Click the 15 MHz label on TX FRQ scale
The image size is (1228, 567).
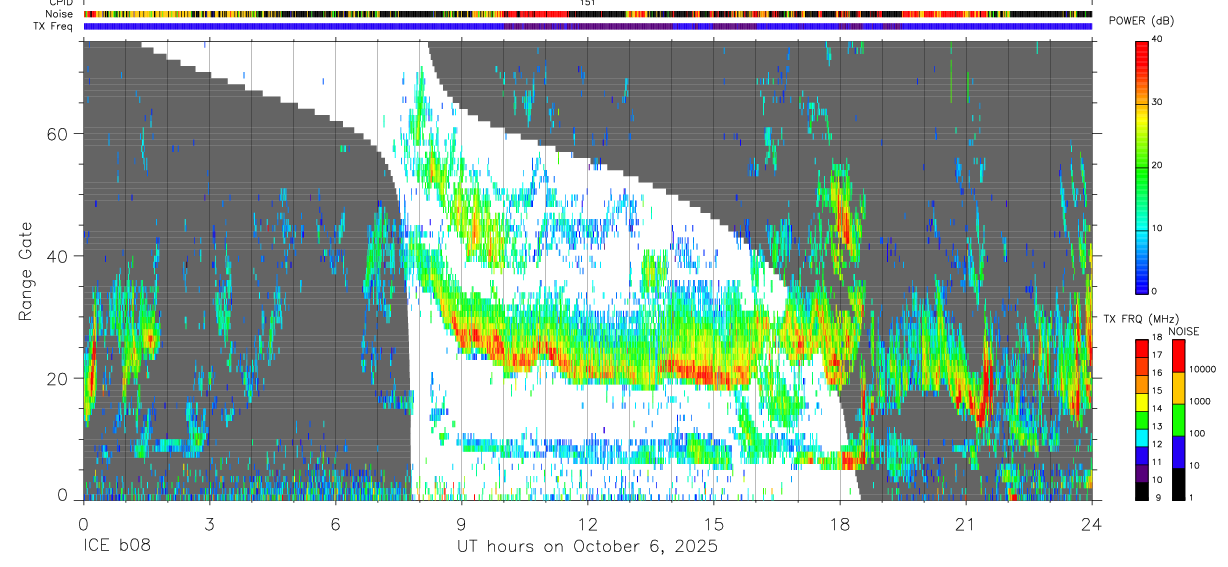[1157, 391]
